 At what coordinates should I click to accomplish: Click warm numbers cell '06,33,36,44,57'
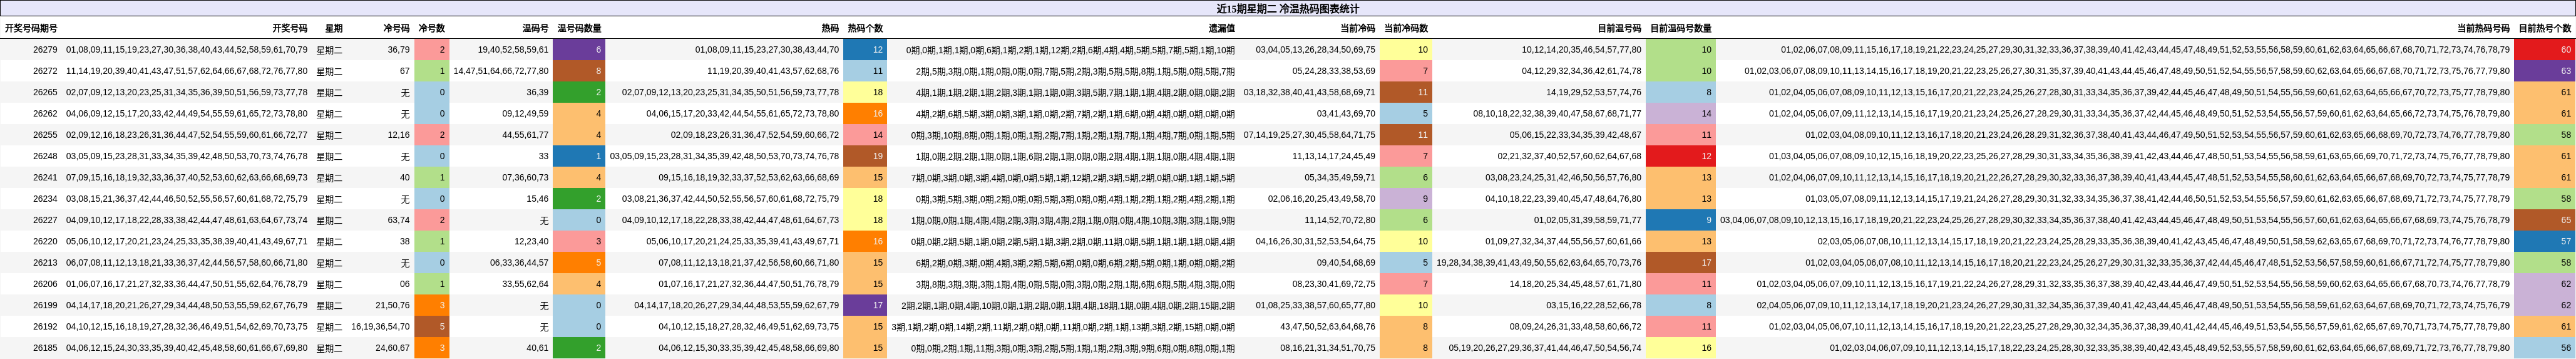(519, 262)
